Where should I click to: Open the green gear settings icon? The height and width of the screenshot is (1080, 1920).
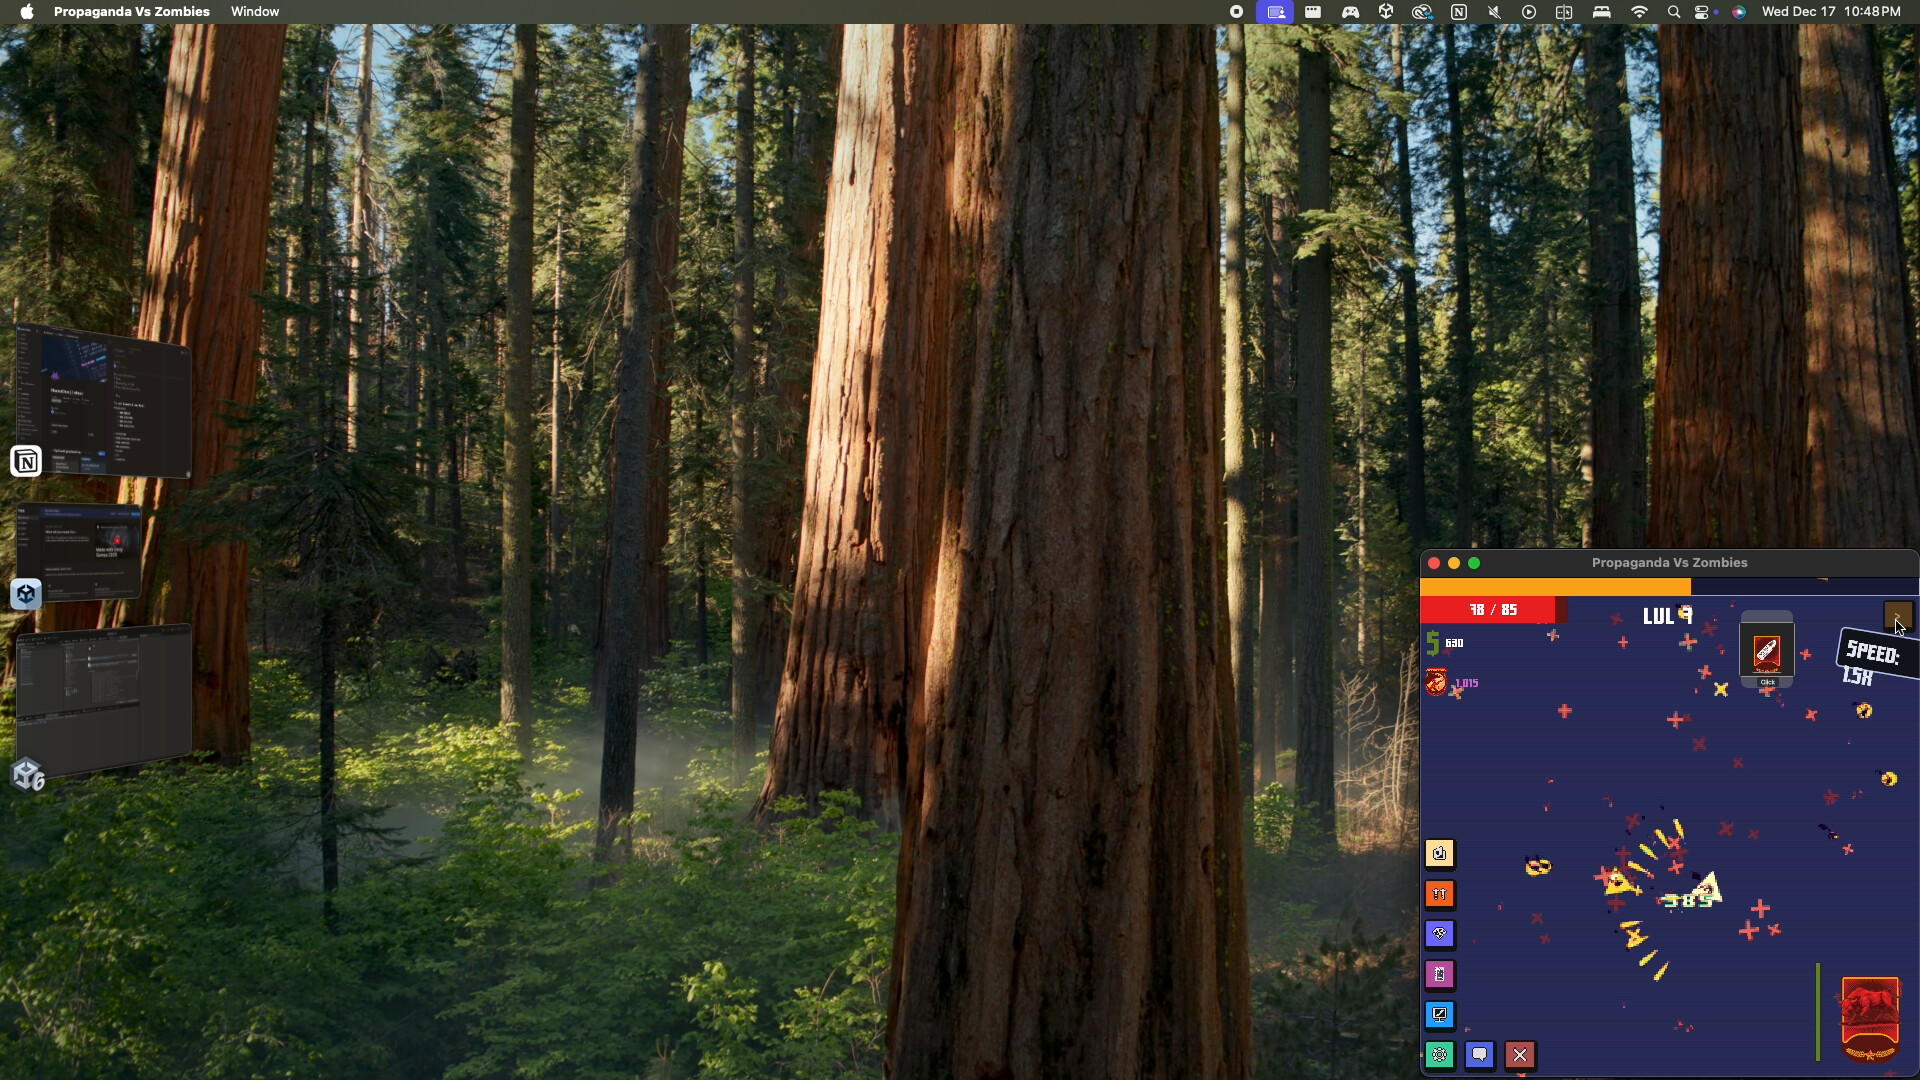click(1440, 1054)
